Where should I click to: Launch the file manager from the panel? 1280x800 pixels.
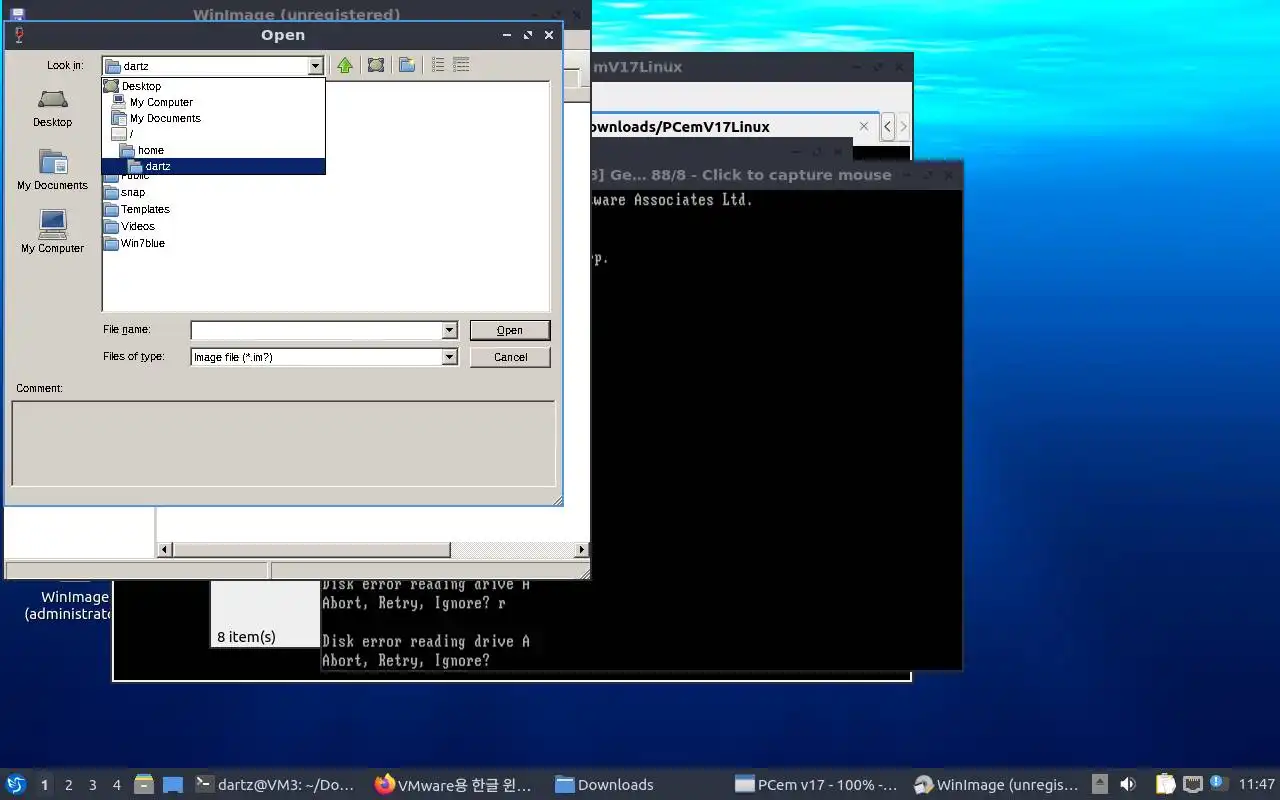pyautogui.click(x=144, y=784)
